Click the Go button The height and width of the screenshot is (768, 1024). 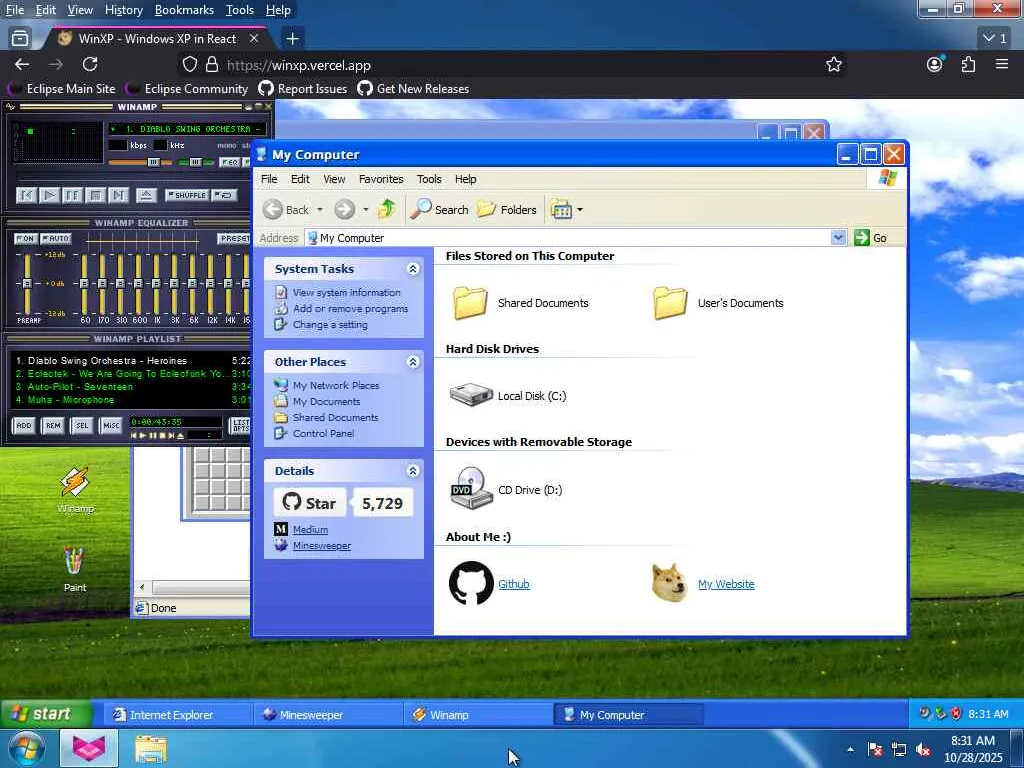(871, 238)
